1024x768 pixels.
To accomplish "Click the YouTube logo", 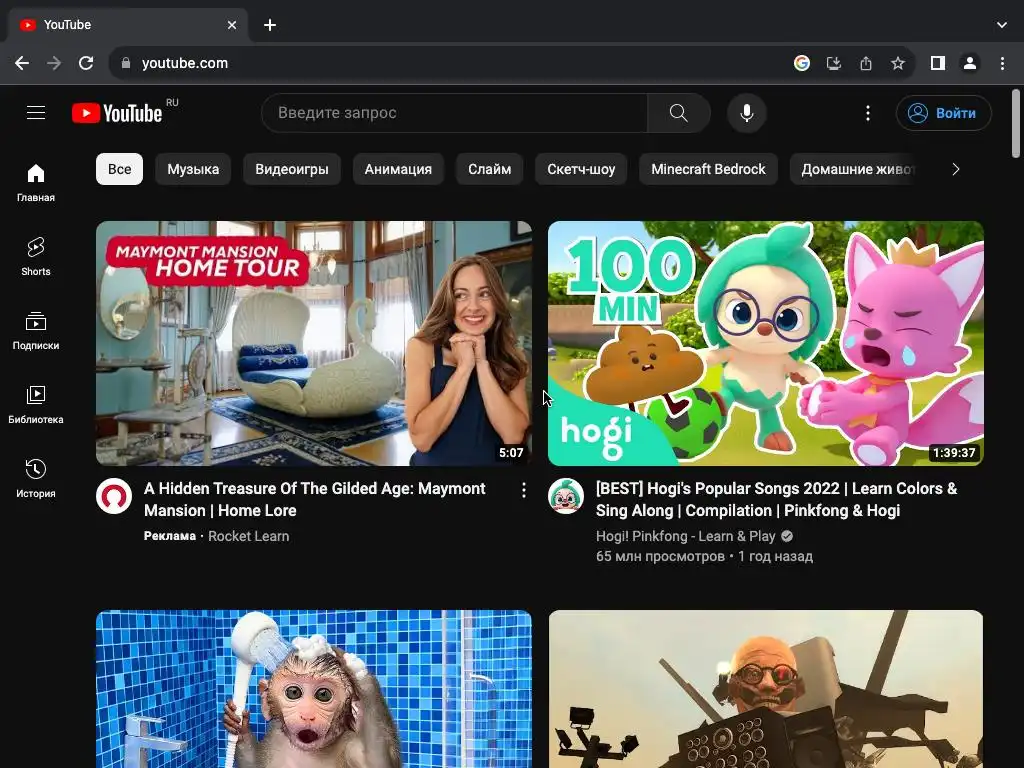I will pos(118,113).
